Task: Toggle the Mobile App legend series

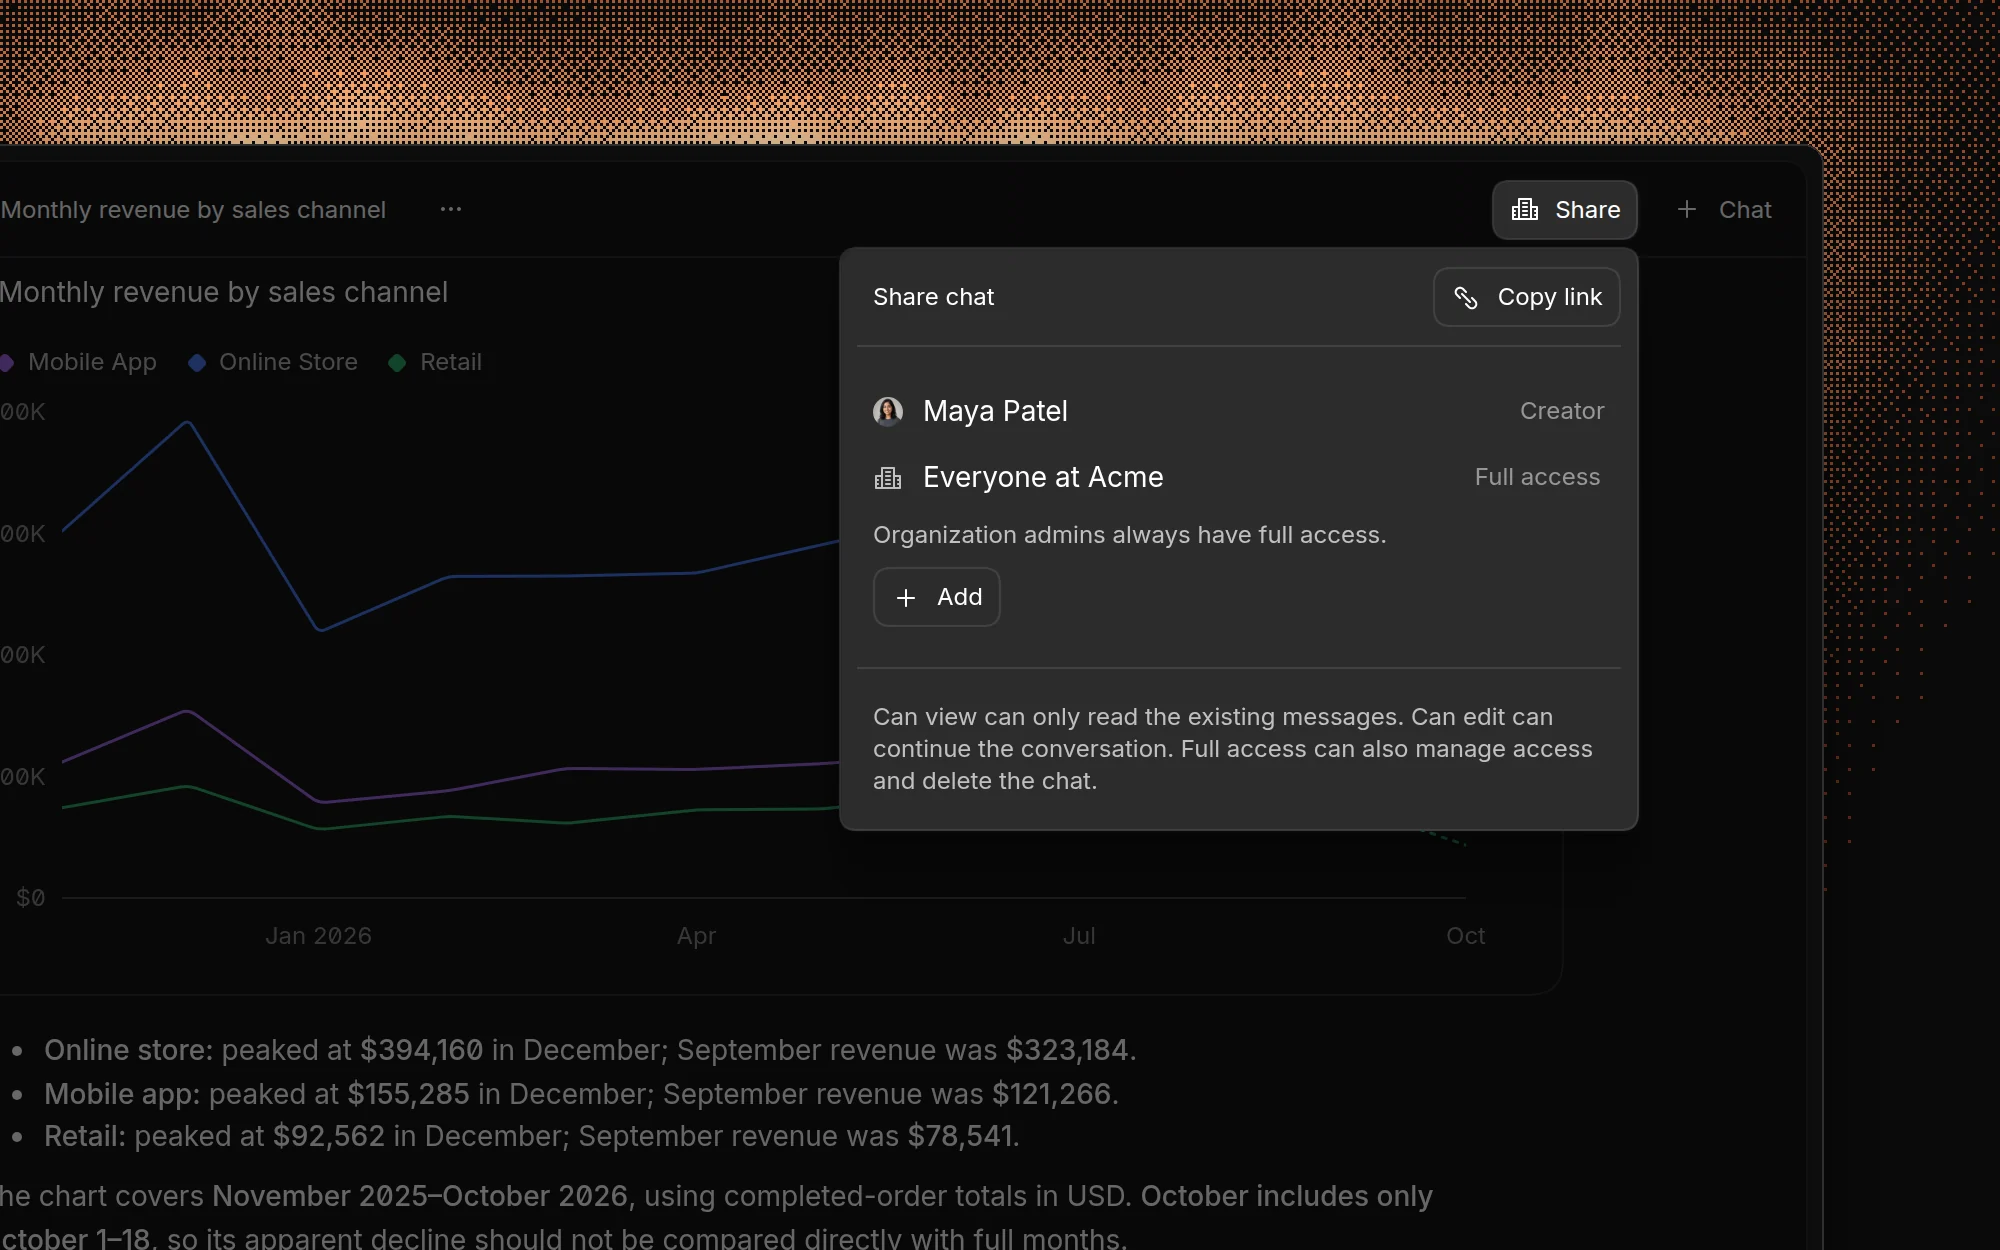Action: [x=78, y=362]
